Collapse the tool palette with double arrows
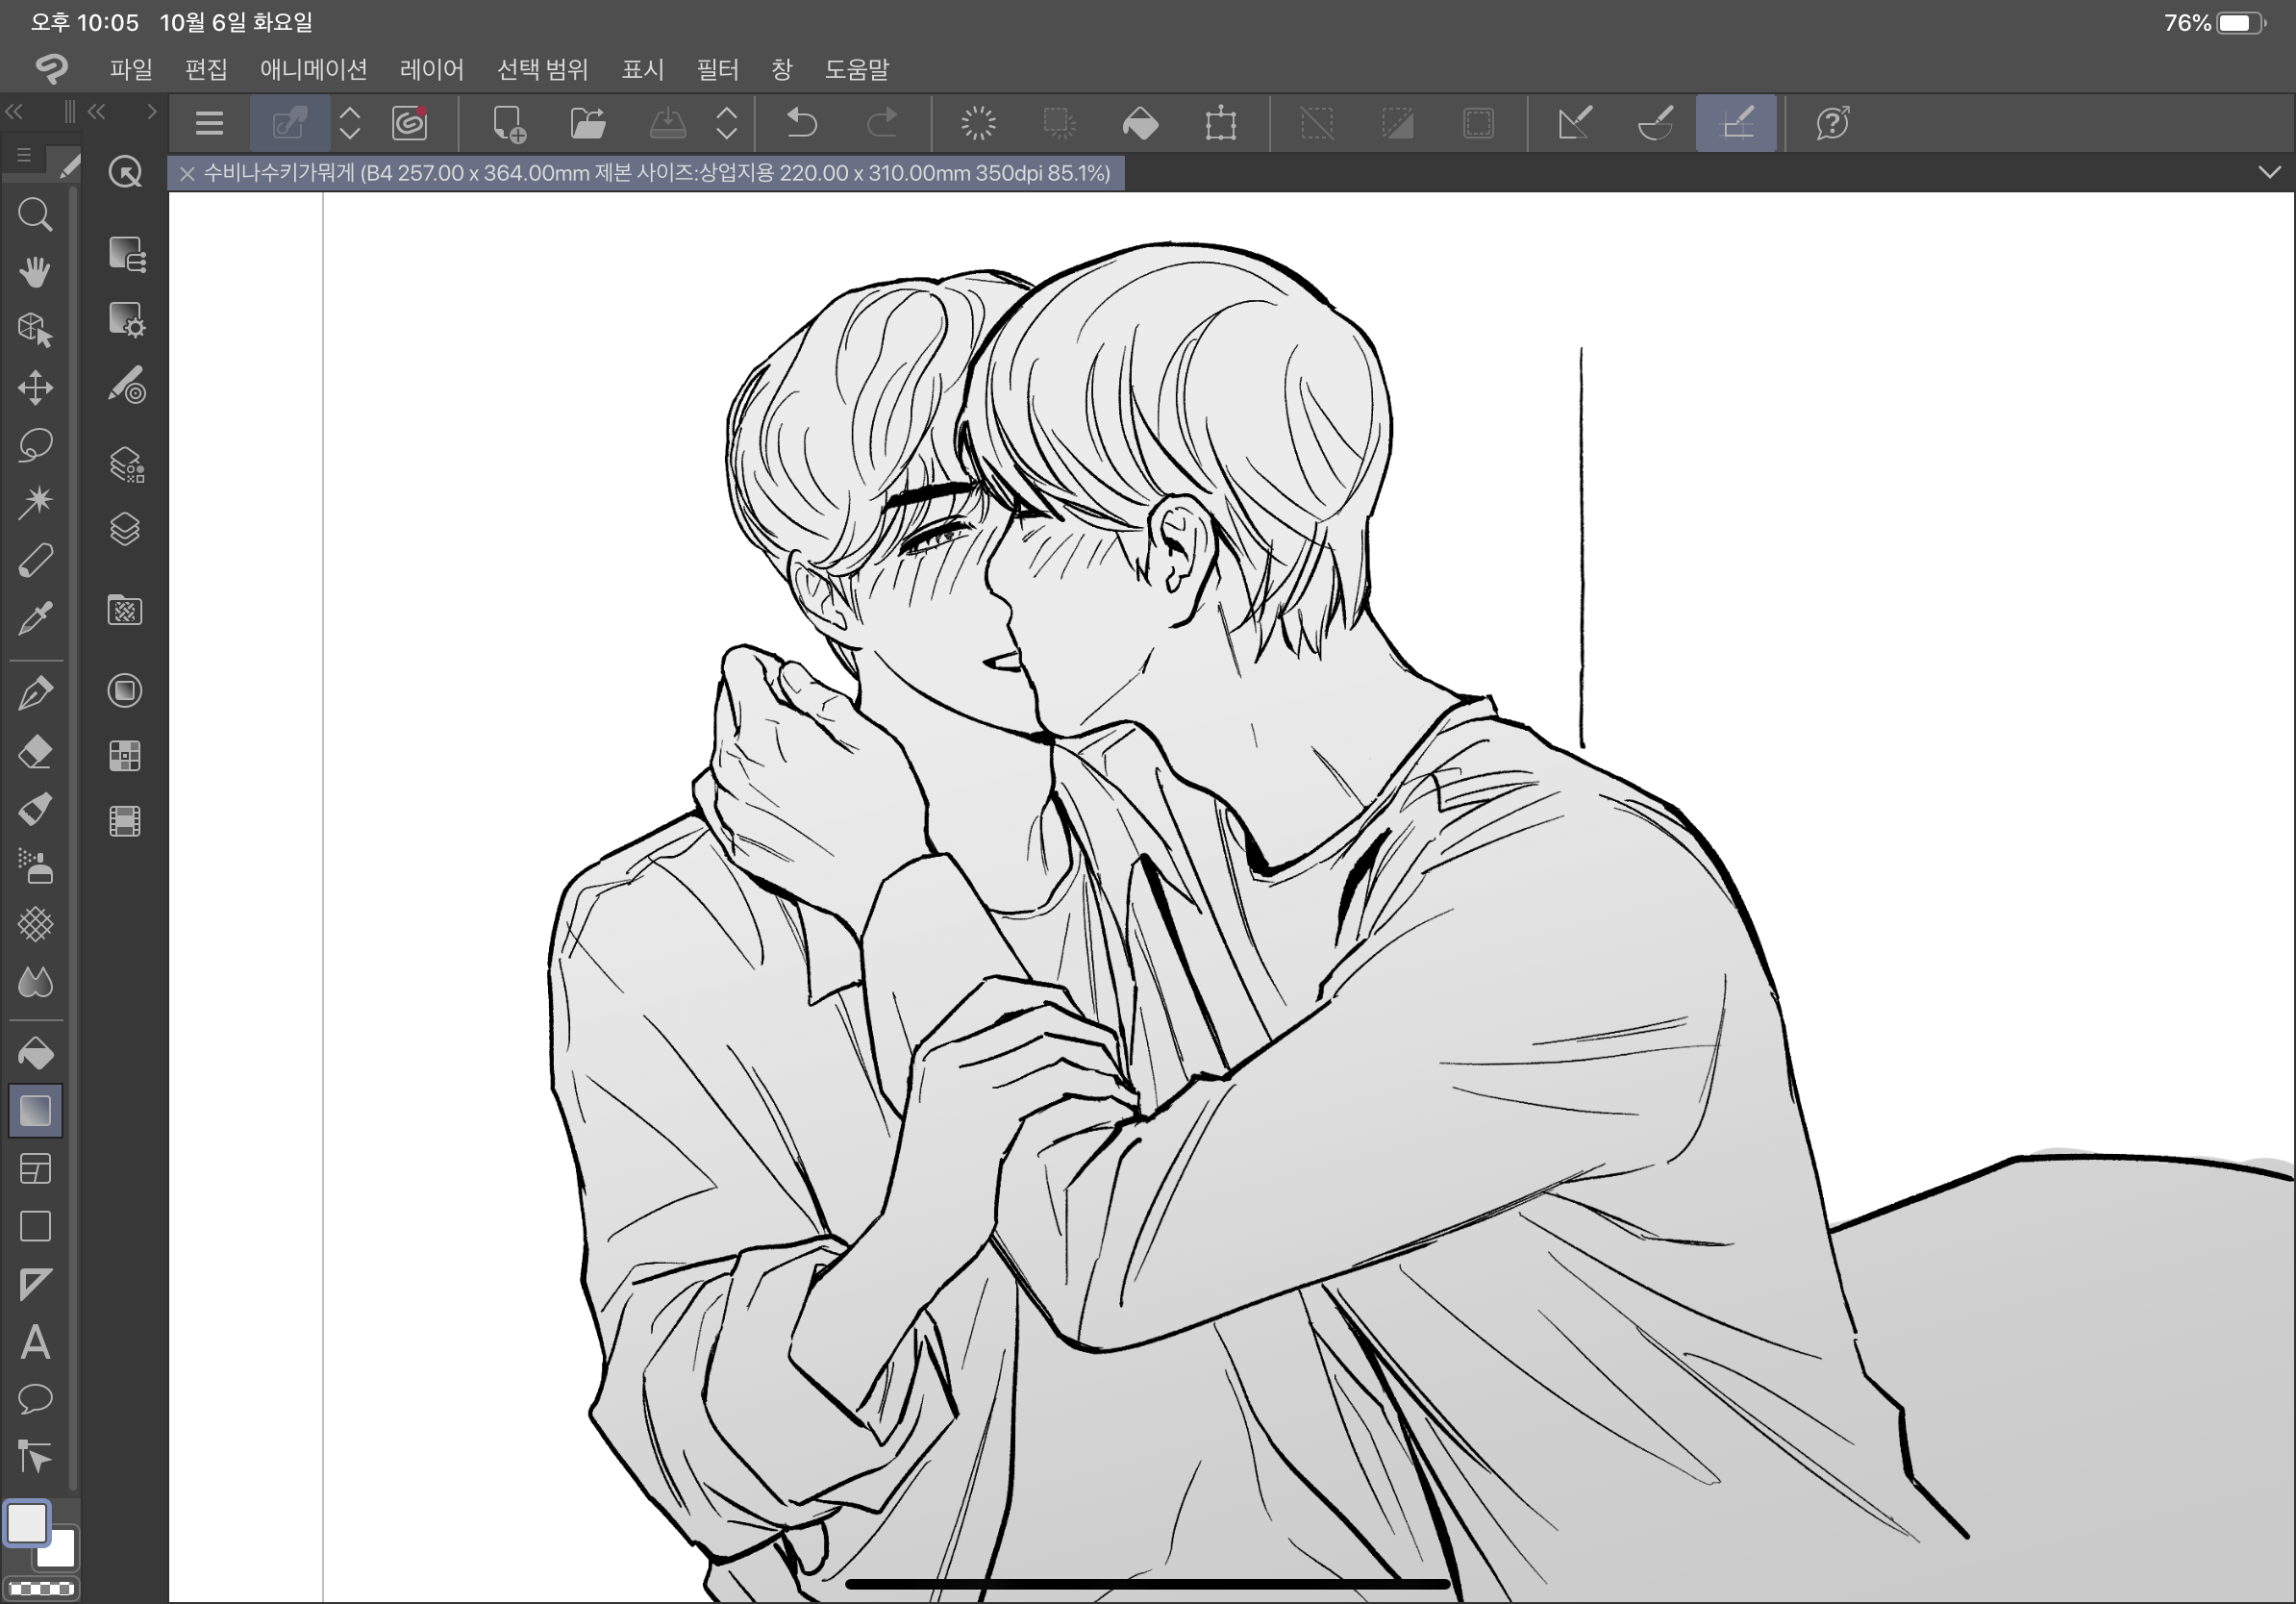 click(14, 112)
